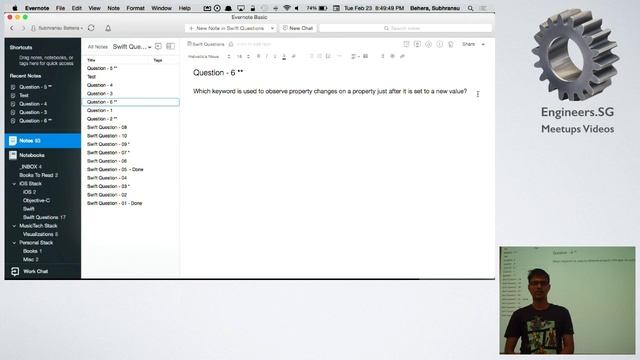The width and height of the screenshot is (640, 360).
Task: Open recent note Test in sidebar
Action: click(24, 95)
